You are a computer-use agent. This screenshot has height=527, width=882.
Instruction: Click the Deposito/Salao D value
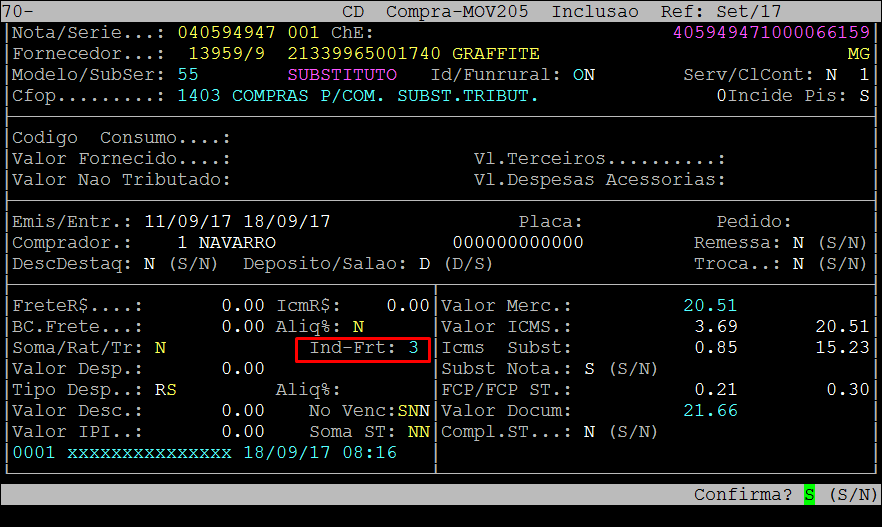(x=424, y=264)
